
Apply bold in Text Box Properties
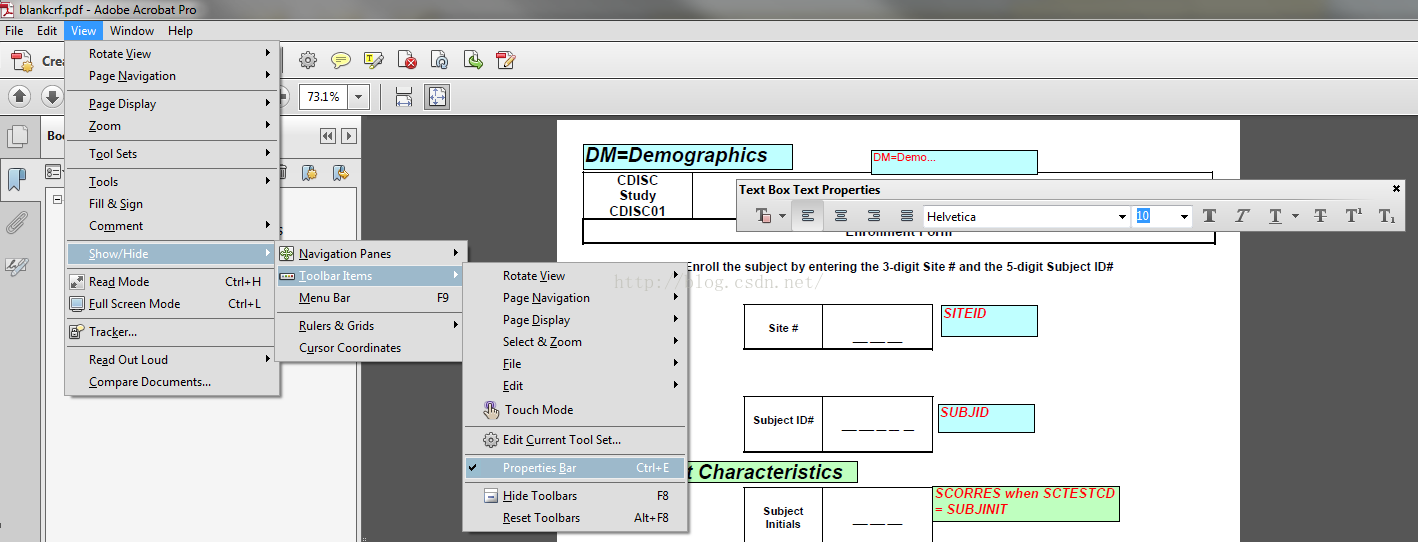(x=1209, y=216)
